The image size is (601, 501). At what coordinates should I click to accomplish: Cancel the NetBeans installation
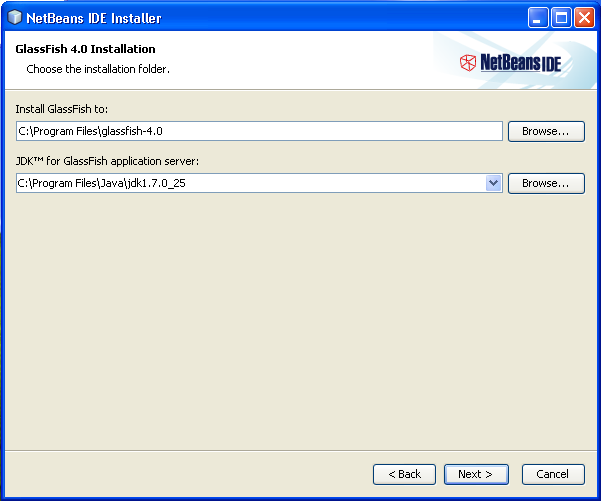click(x=553, y=474)
